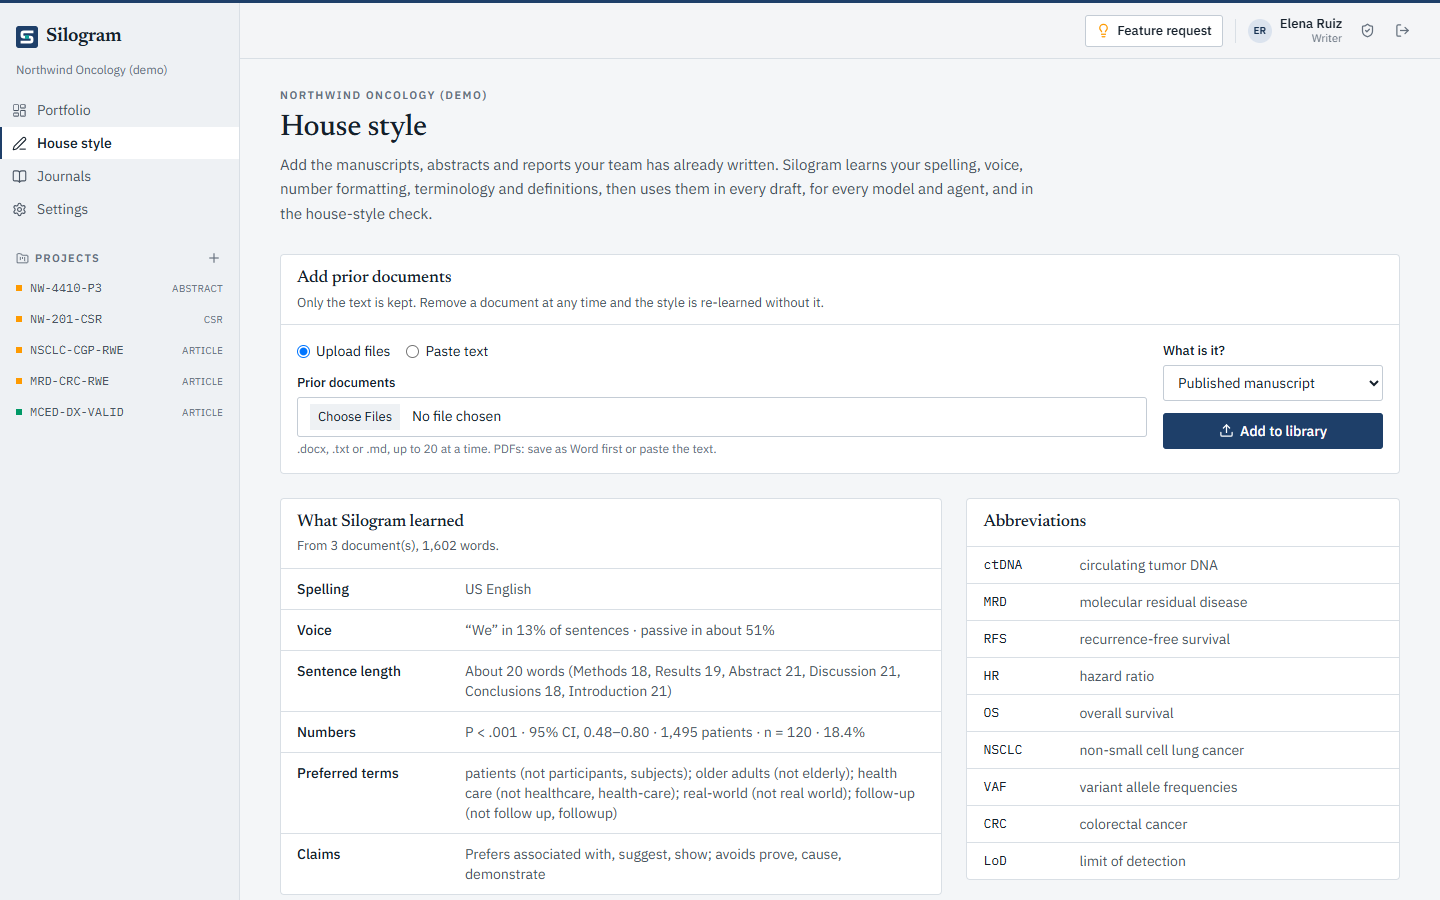Viewport: 1440px width, 900px height.
Task: Open project NSCLC-CGP-RWE
Action: coord(120,350)
